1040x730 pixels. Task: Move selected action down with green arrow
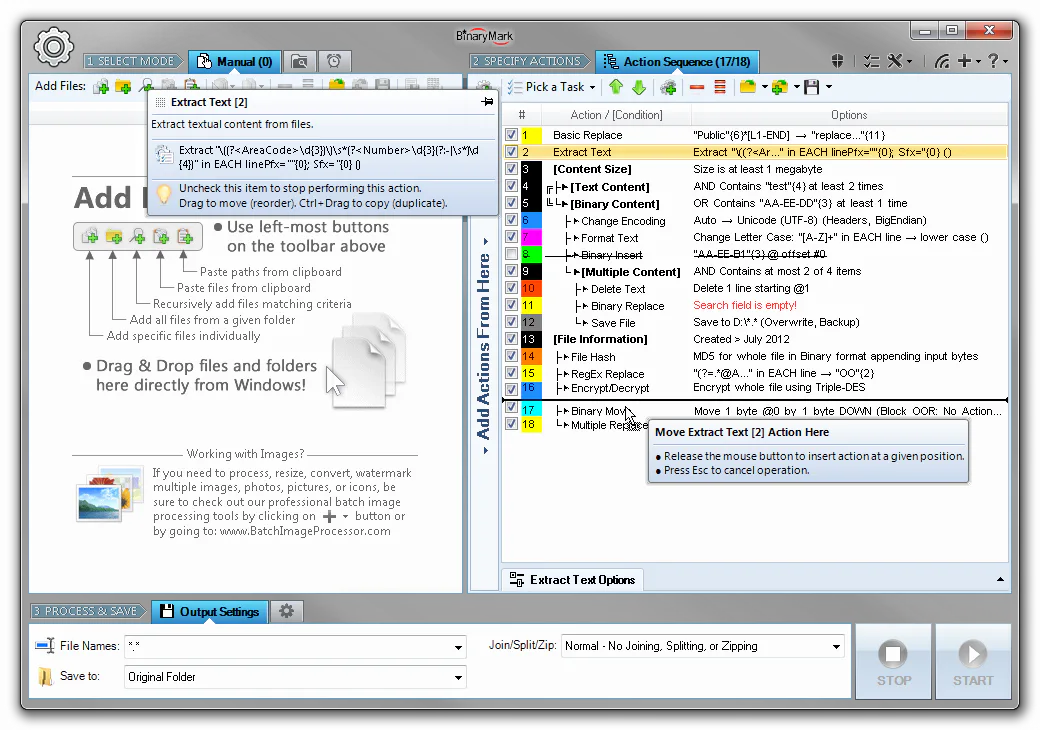pos(639,87)
